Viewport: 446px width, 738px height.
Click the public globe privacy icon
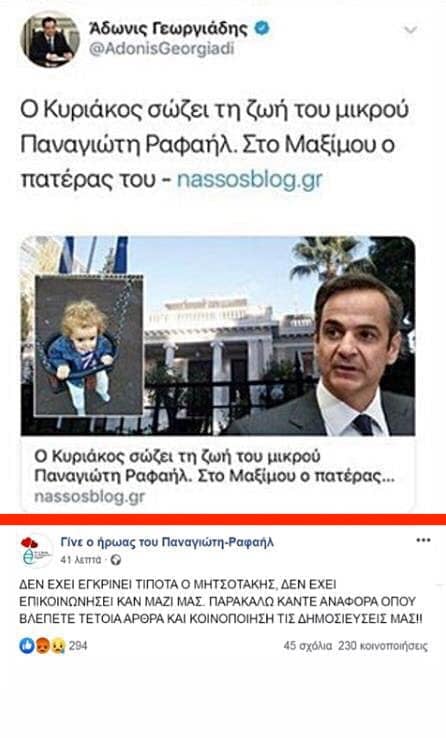tap(116, 560)
